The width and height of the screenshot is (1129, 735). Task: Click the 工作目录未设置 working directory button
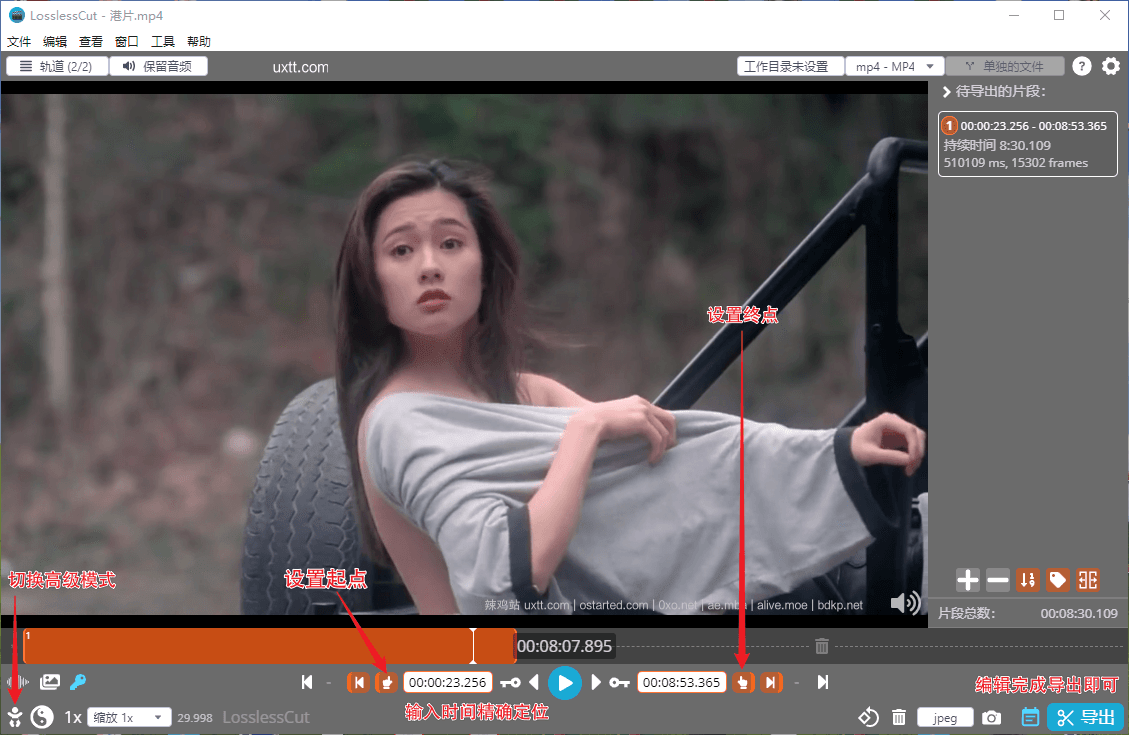coord(787,66)
